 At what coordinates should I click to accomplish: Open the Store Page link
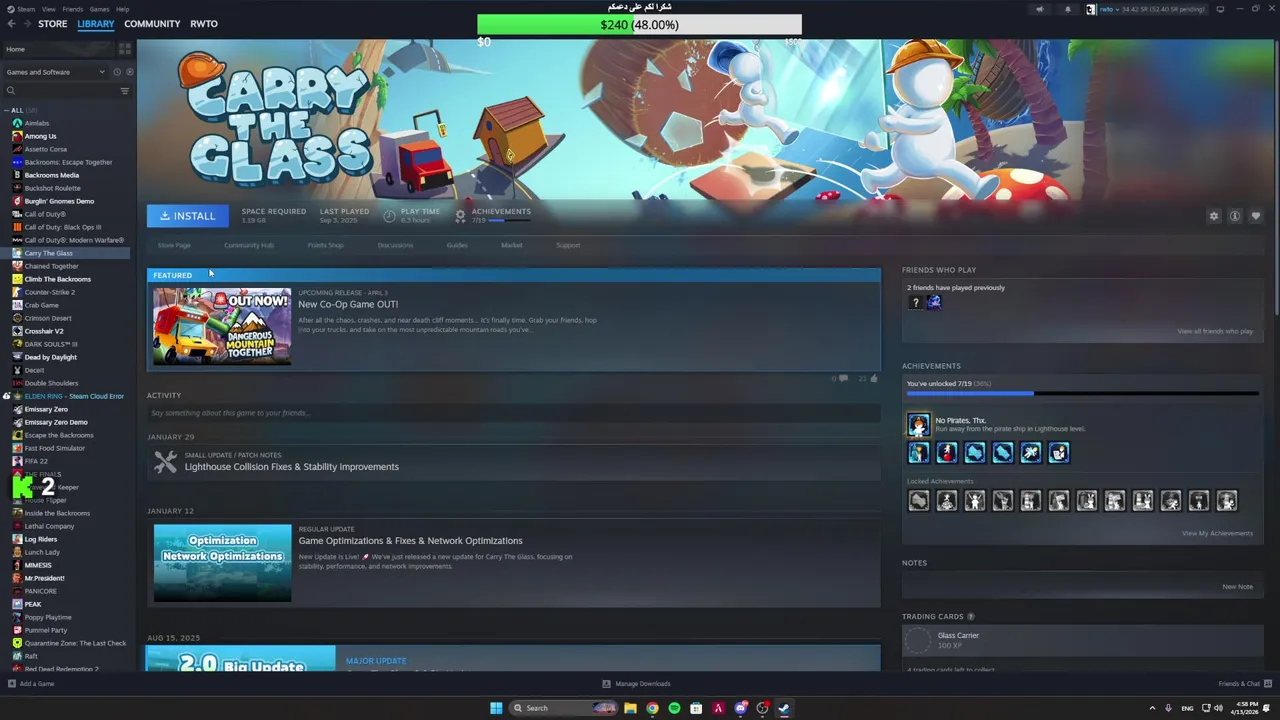coord(174,245)
